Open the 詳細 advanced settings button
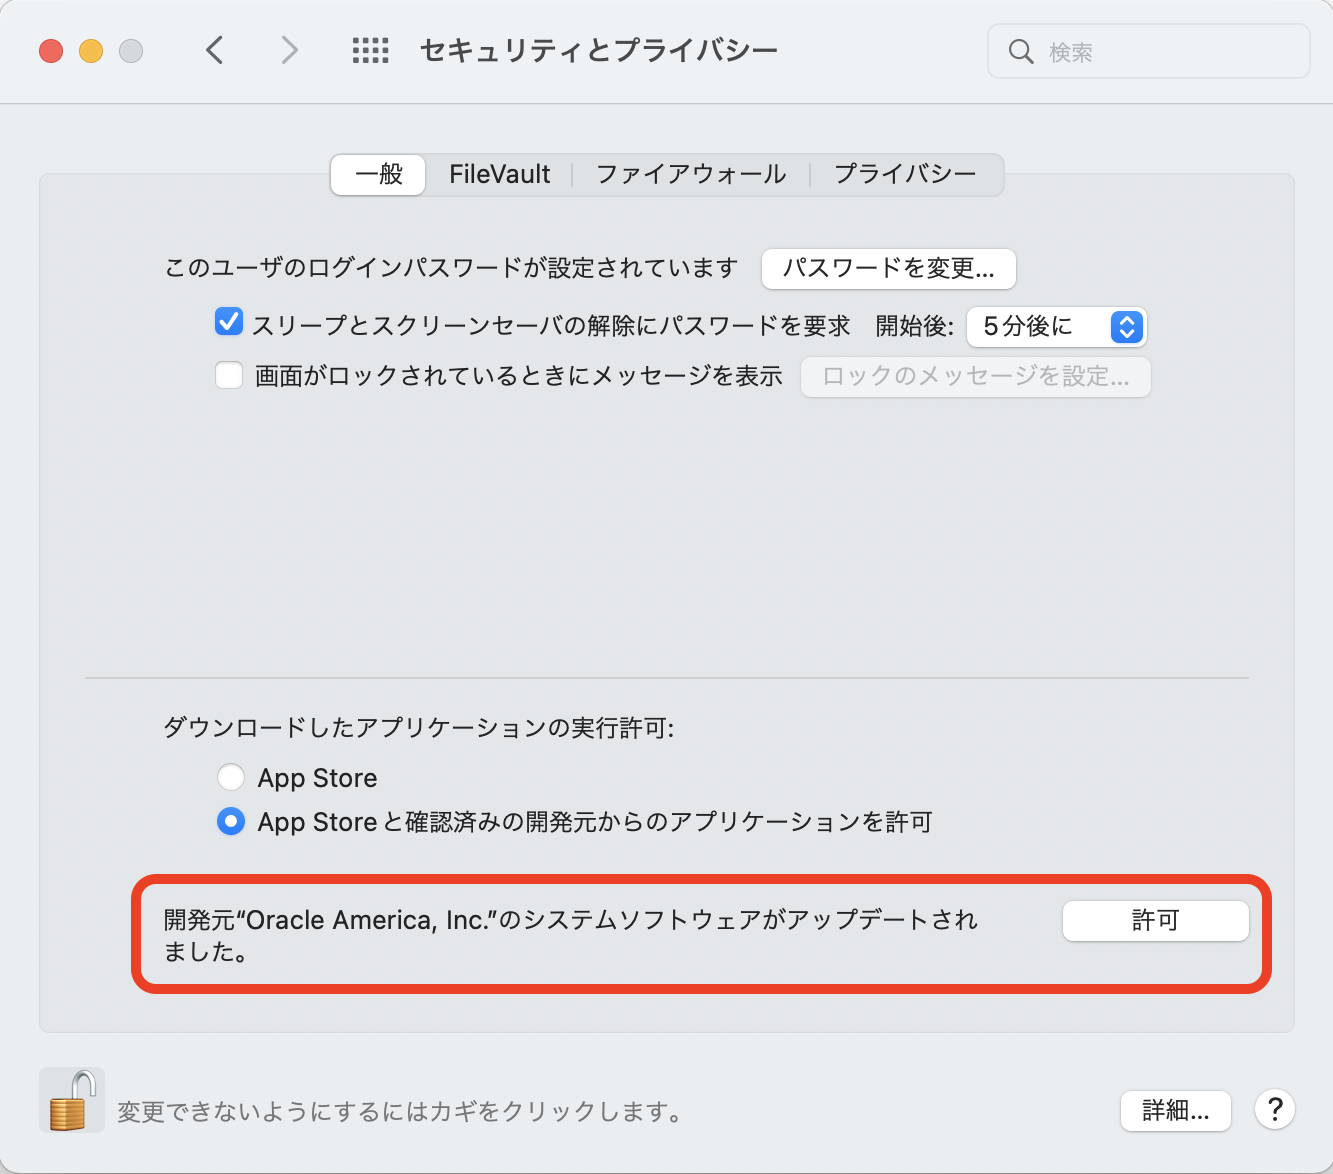This screenshot has height=1174, width=1333. coord(1175,1110)
